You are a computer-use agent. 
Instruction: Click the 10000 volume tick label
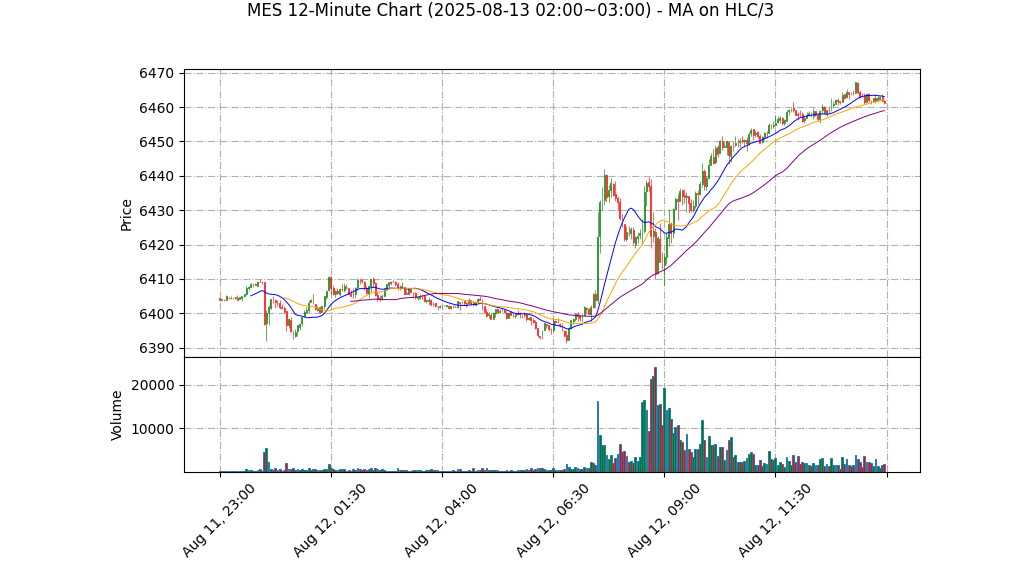click(153, 429)
